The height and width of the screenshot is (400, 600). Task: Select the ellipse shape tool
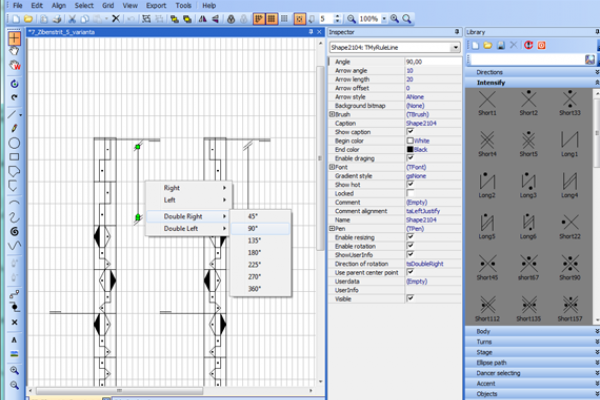(14, 142)
